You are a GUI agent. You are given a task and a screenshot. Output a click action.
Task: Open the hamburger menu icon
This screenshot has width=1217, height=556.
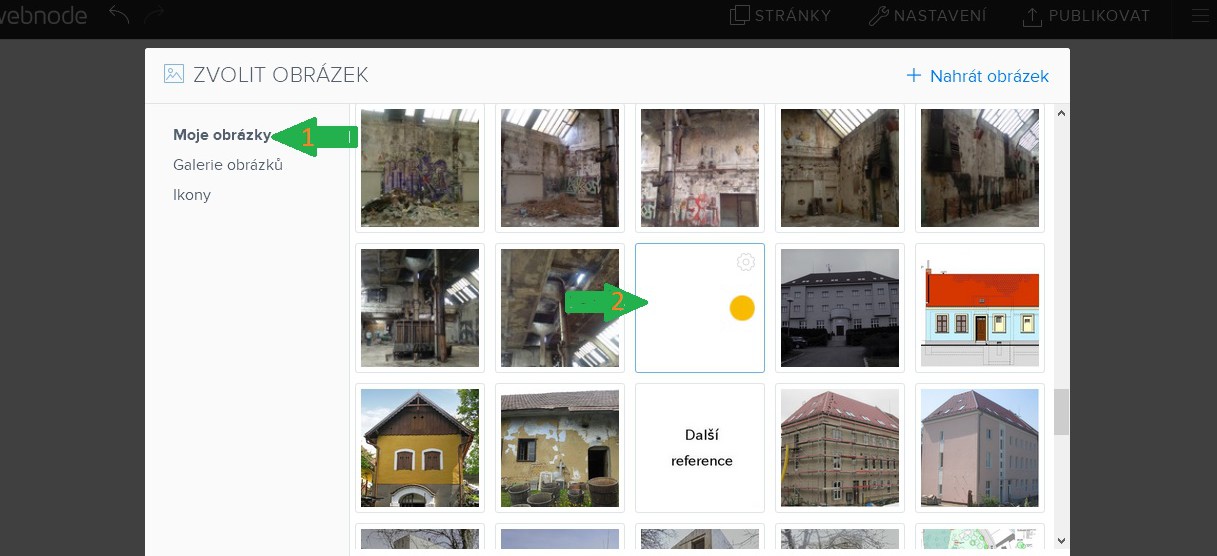(1202, 16)
